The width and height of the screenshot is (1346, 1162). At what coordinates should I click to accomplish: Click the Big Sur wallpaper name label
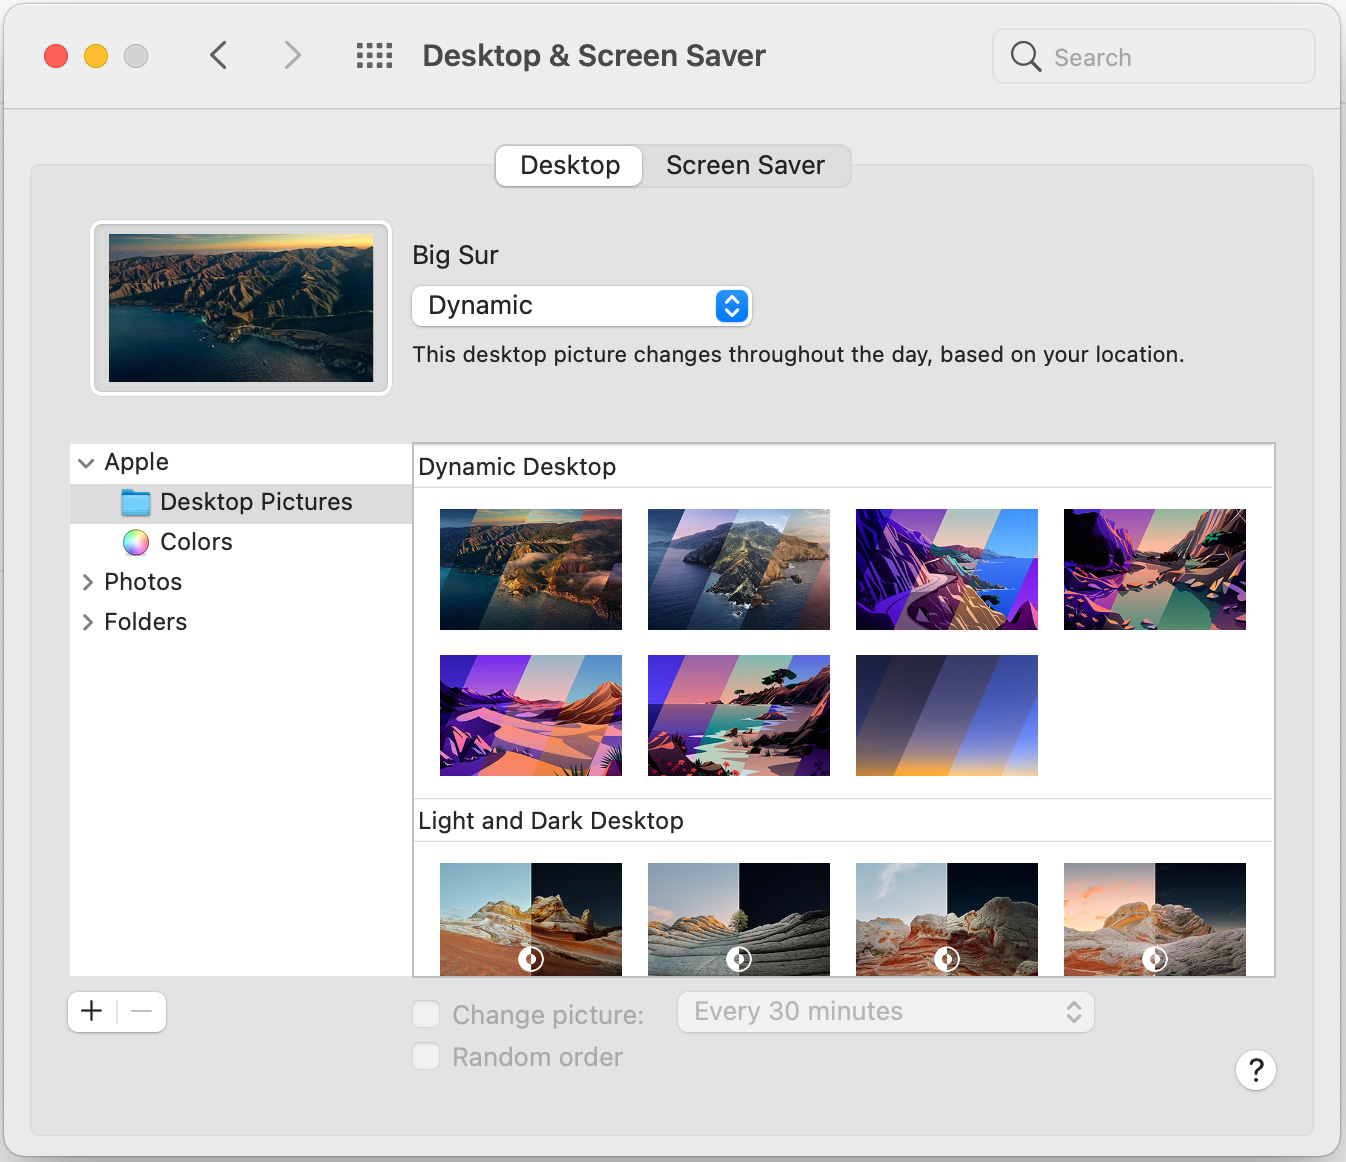455,255
